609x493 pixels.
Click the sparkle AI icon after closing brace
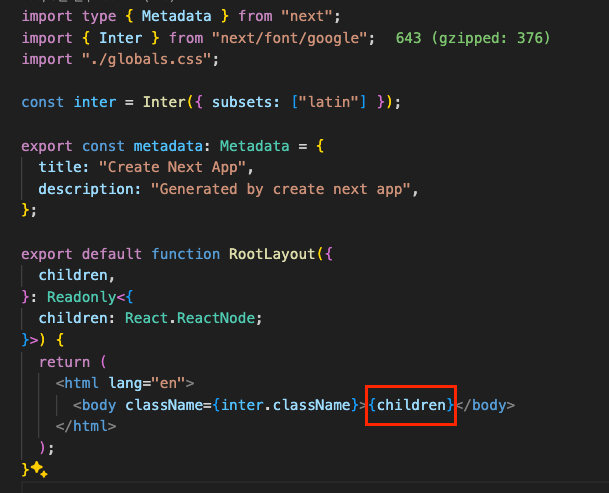[39, 469]
